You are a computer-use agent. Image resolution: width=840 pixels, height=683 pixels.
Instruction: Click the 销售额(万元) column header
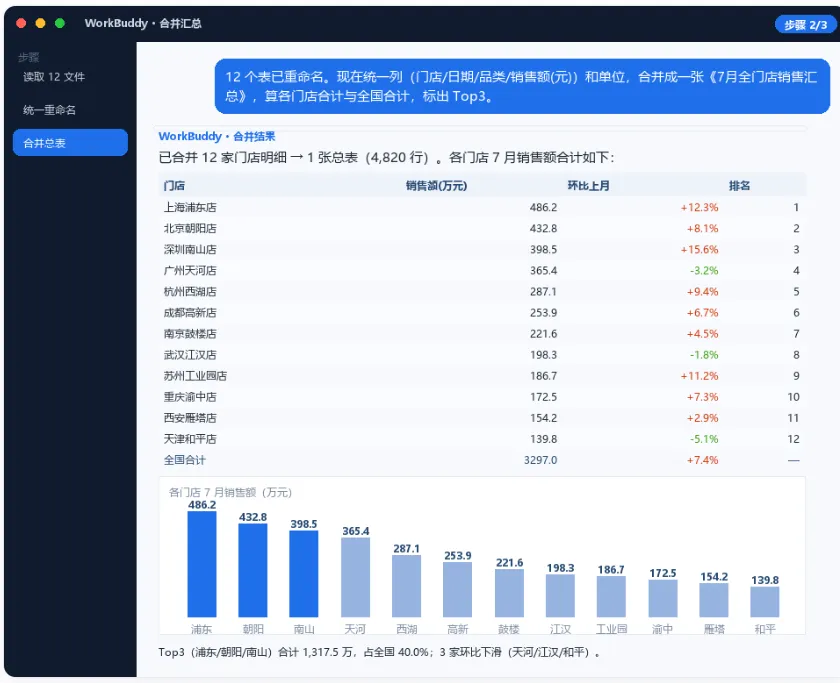pyautogui.click(x=436, y=186)
